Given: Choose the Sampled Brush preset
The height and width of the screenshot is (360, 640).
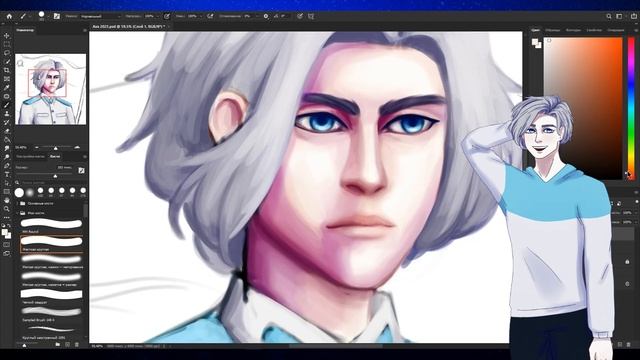Looking at the screenshot, I should pos(51,313).
